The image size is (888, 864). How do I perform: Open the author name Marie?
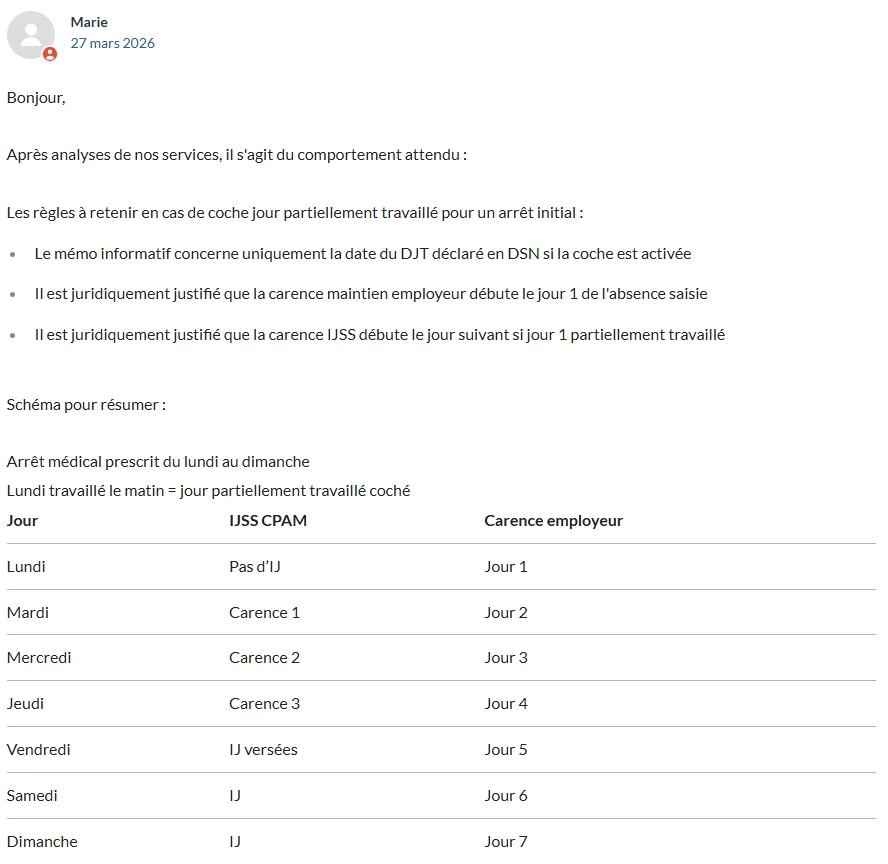click(89, 22)
